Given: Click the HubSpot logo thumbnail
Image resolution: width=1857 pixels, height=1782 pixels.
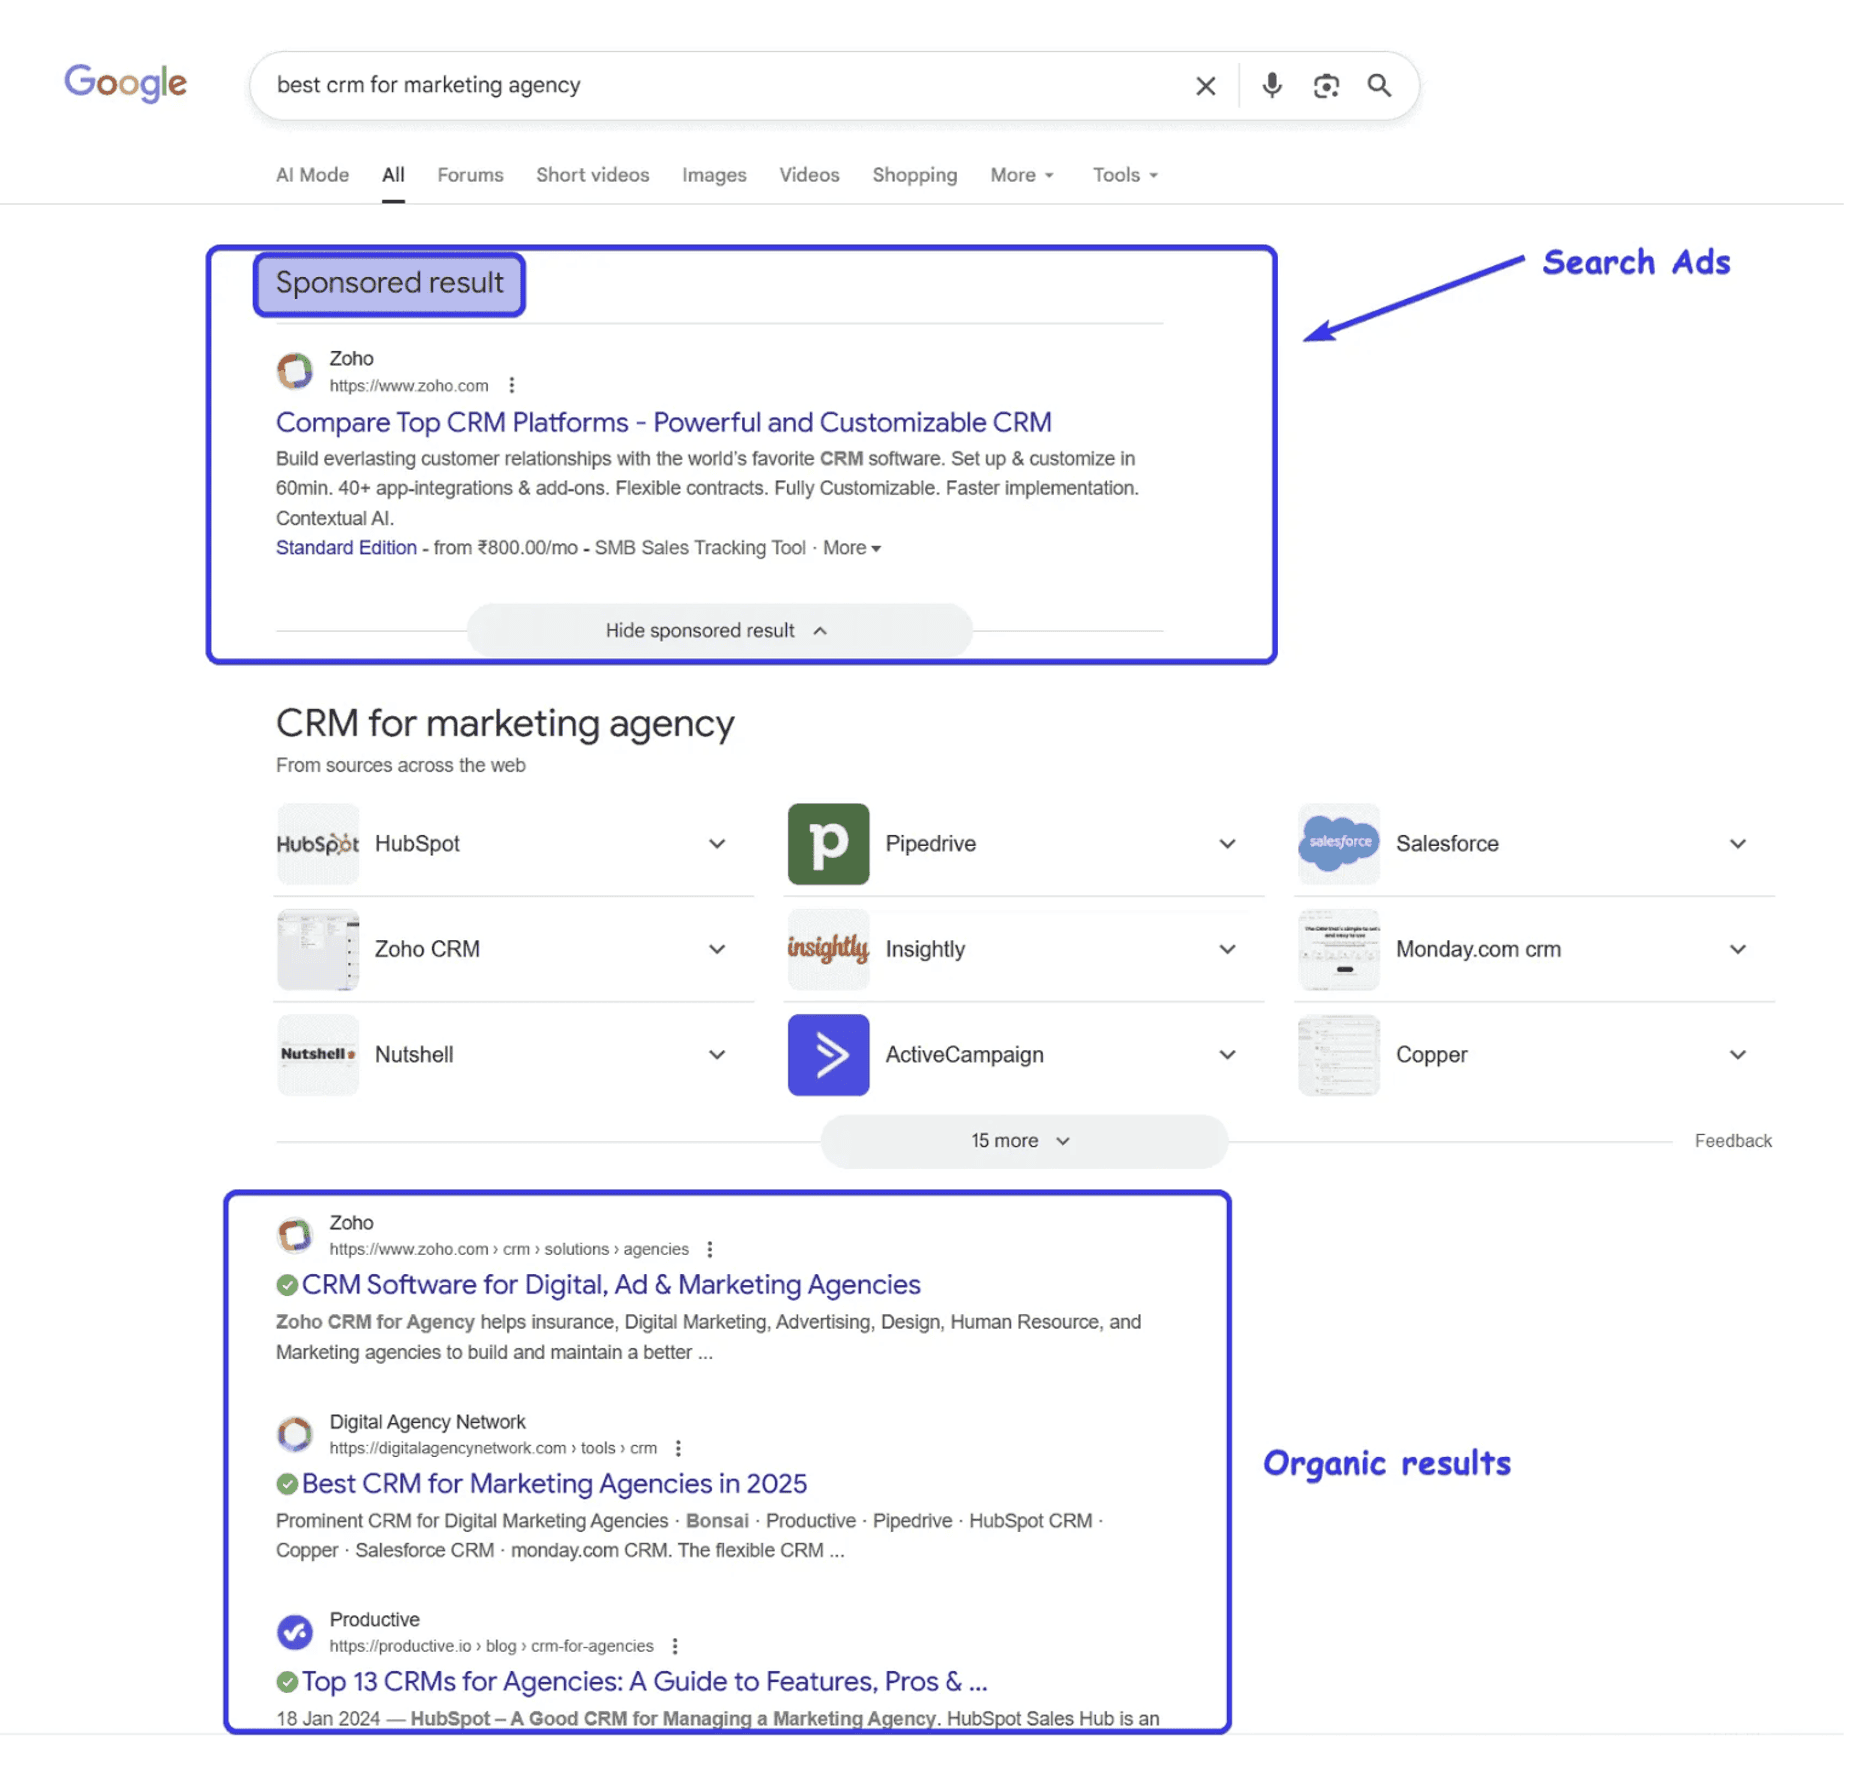Looking at the screenshot, I should click(318, 844).
